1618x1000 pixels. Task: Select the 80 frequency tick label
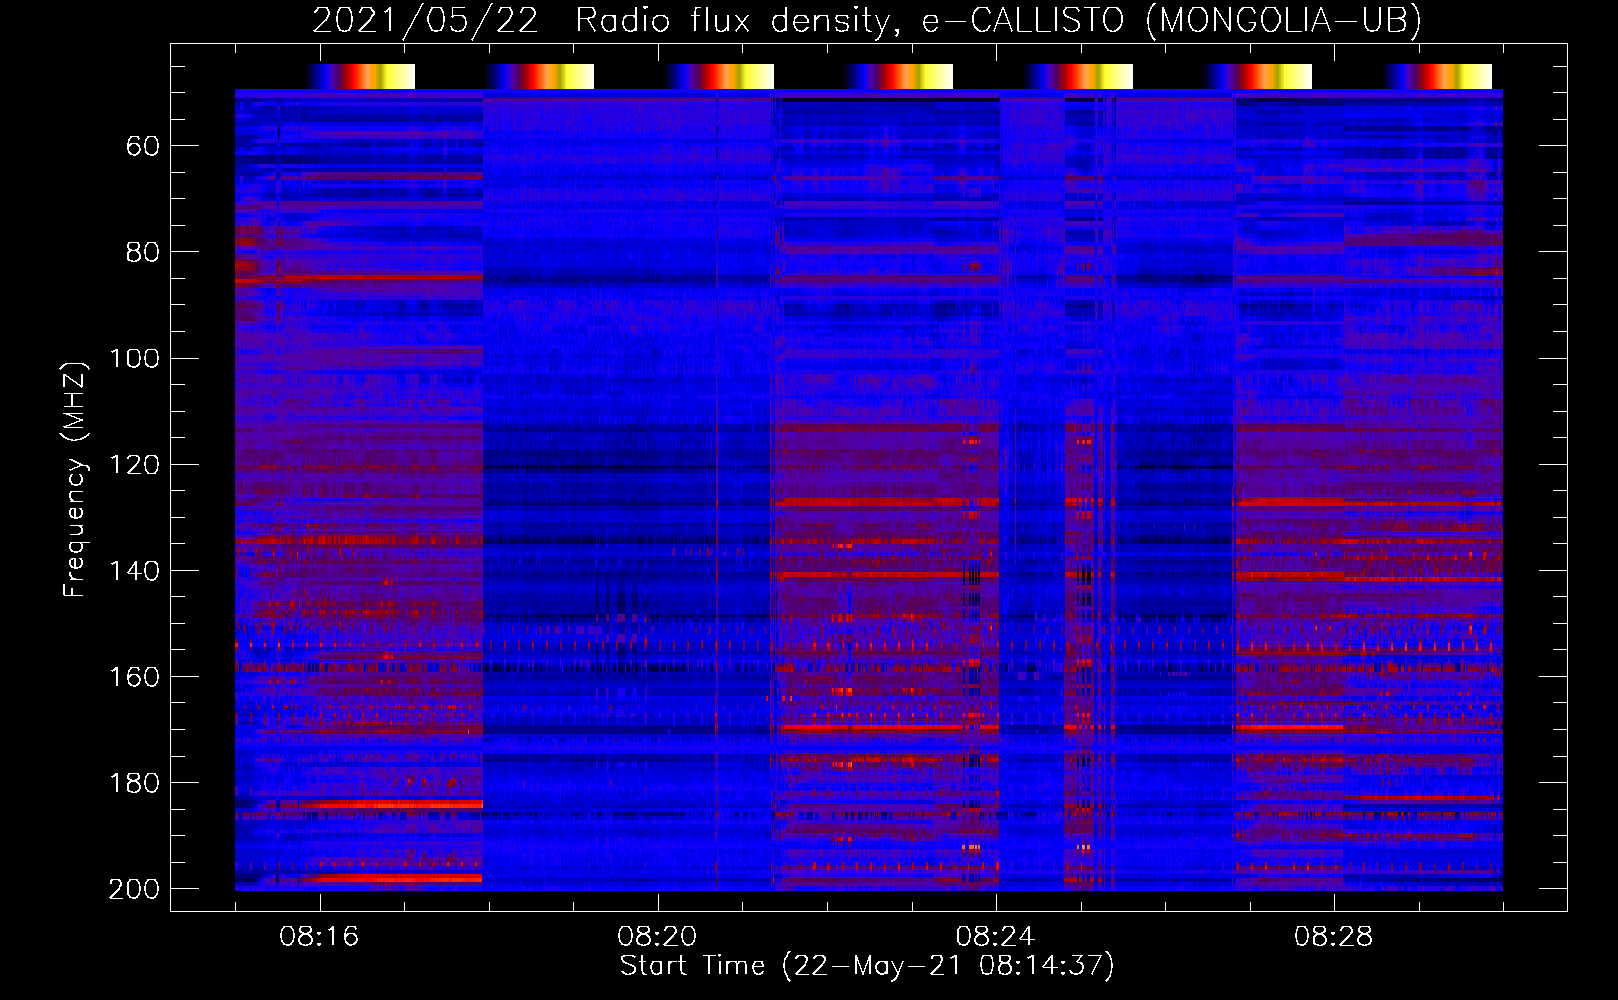click(143, 252)
